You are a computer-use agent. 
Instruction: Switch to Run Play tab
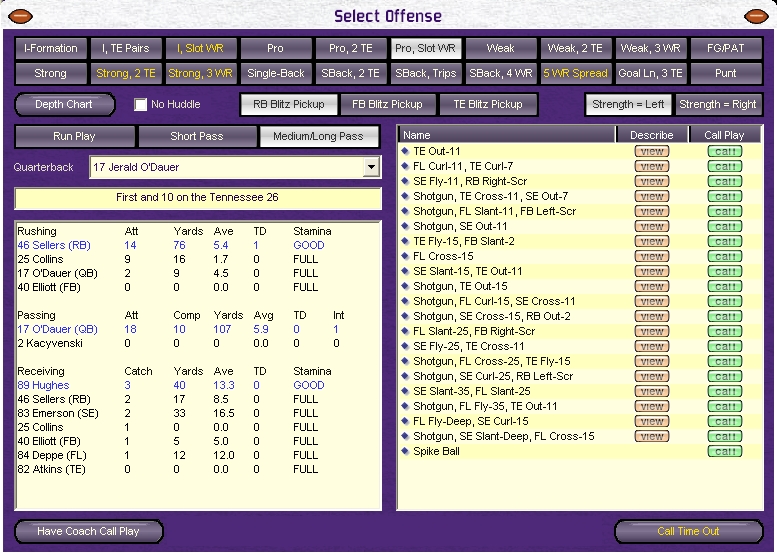point(74,136)
